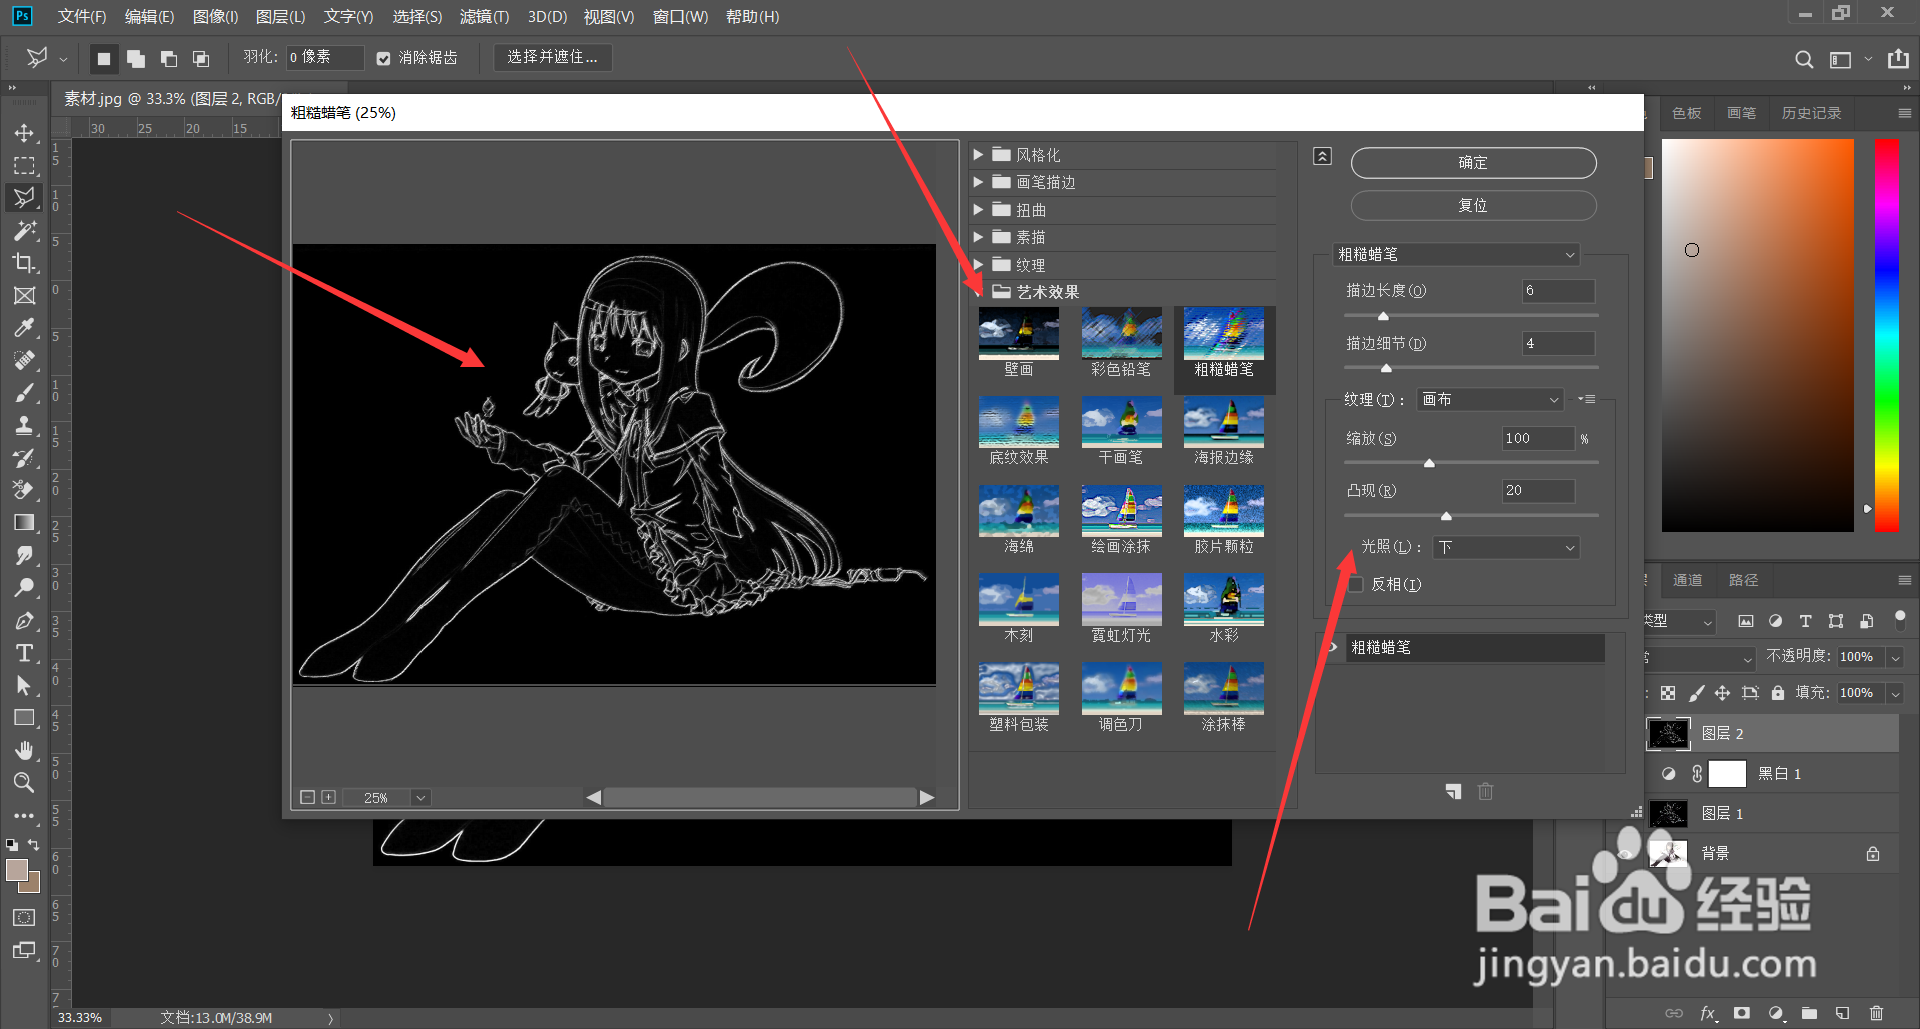
Task: Click the intersect-with-selection mode button
Action: [201, 59]
